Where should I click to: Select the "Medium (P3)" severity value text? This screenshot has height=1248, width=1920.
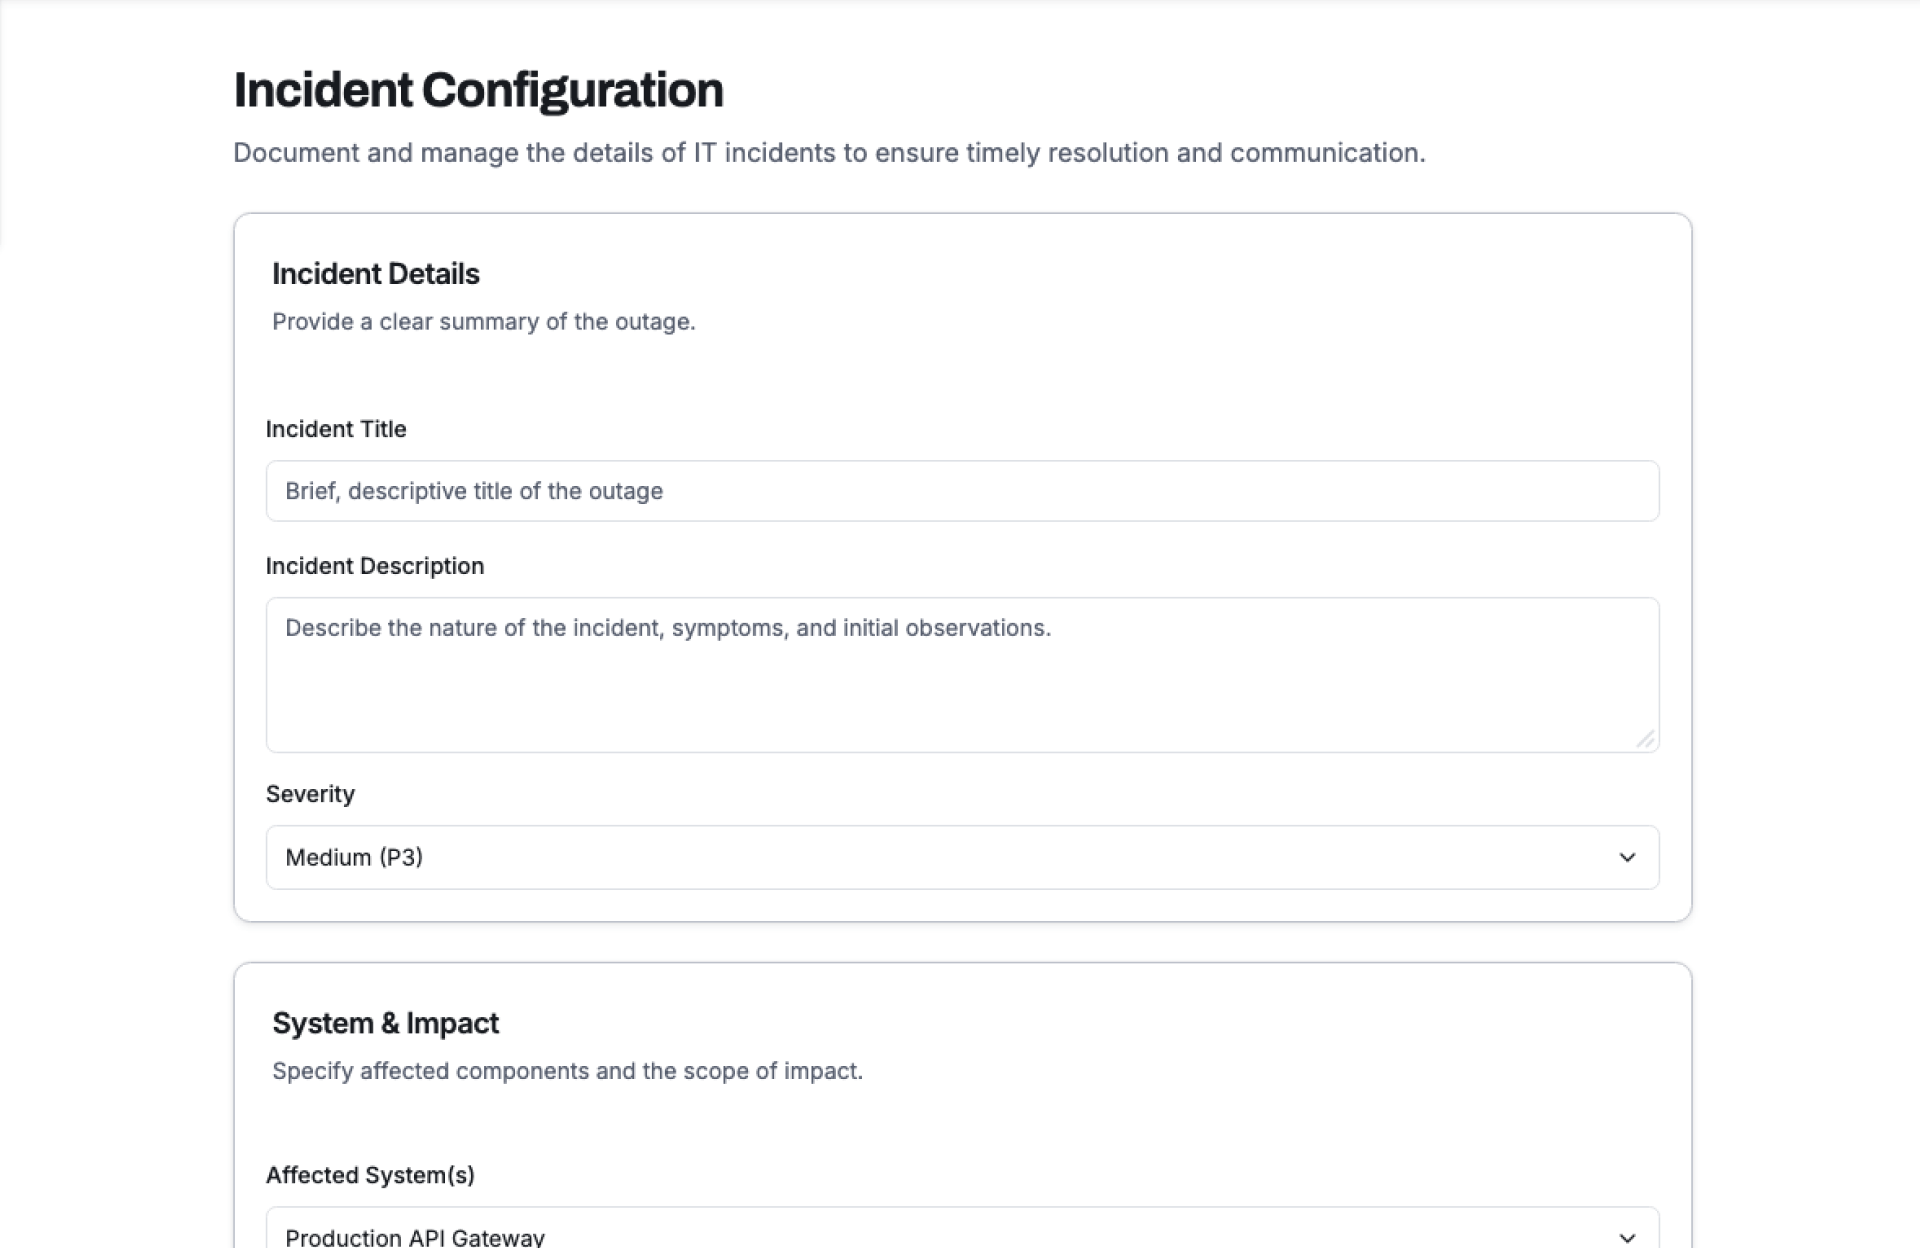point(354,857)
